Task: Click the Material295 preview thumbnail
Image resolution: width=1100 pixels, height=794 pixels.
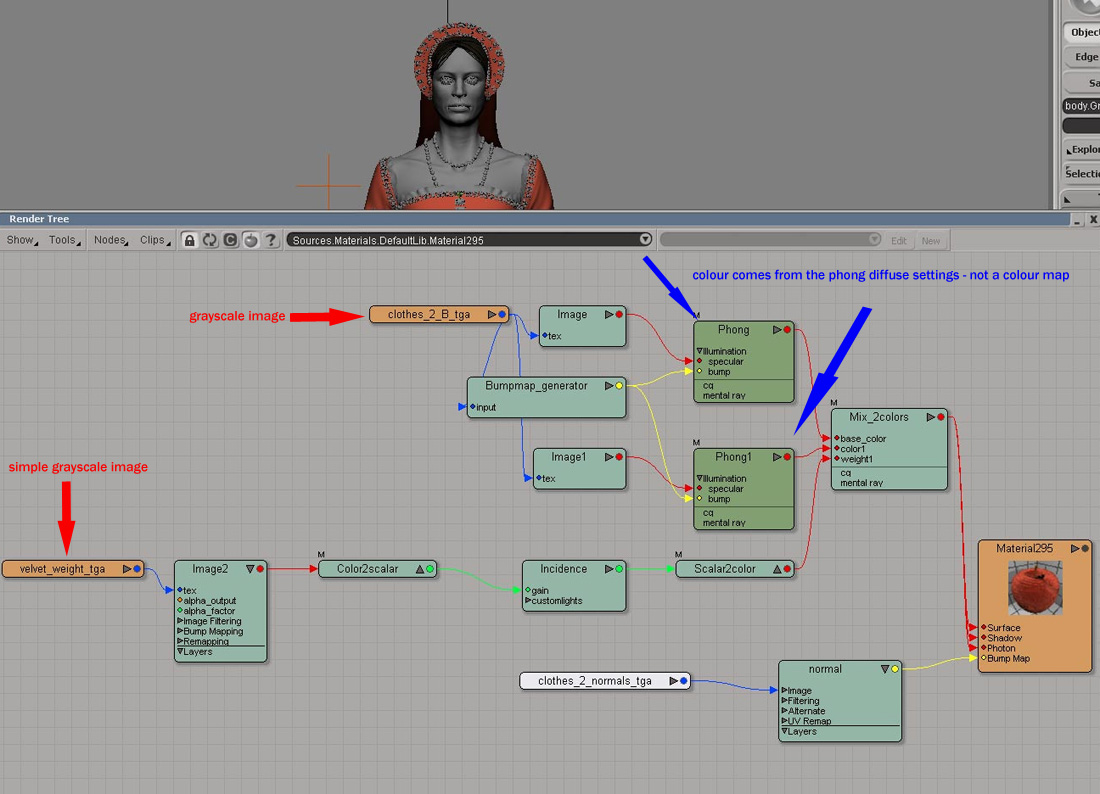Action: (x=1035, y=588)
